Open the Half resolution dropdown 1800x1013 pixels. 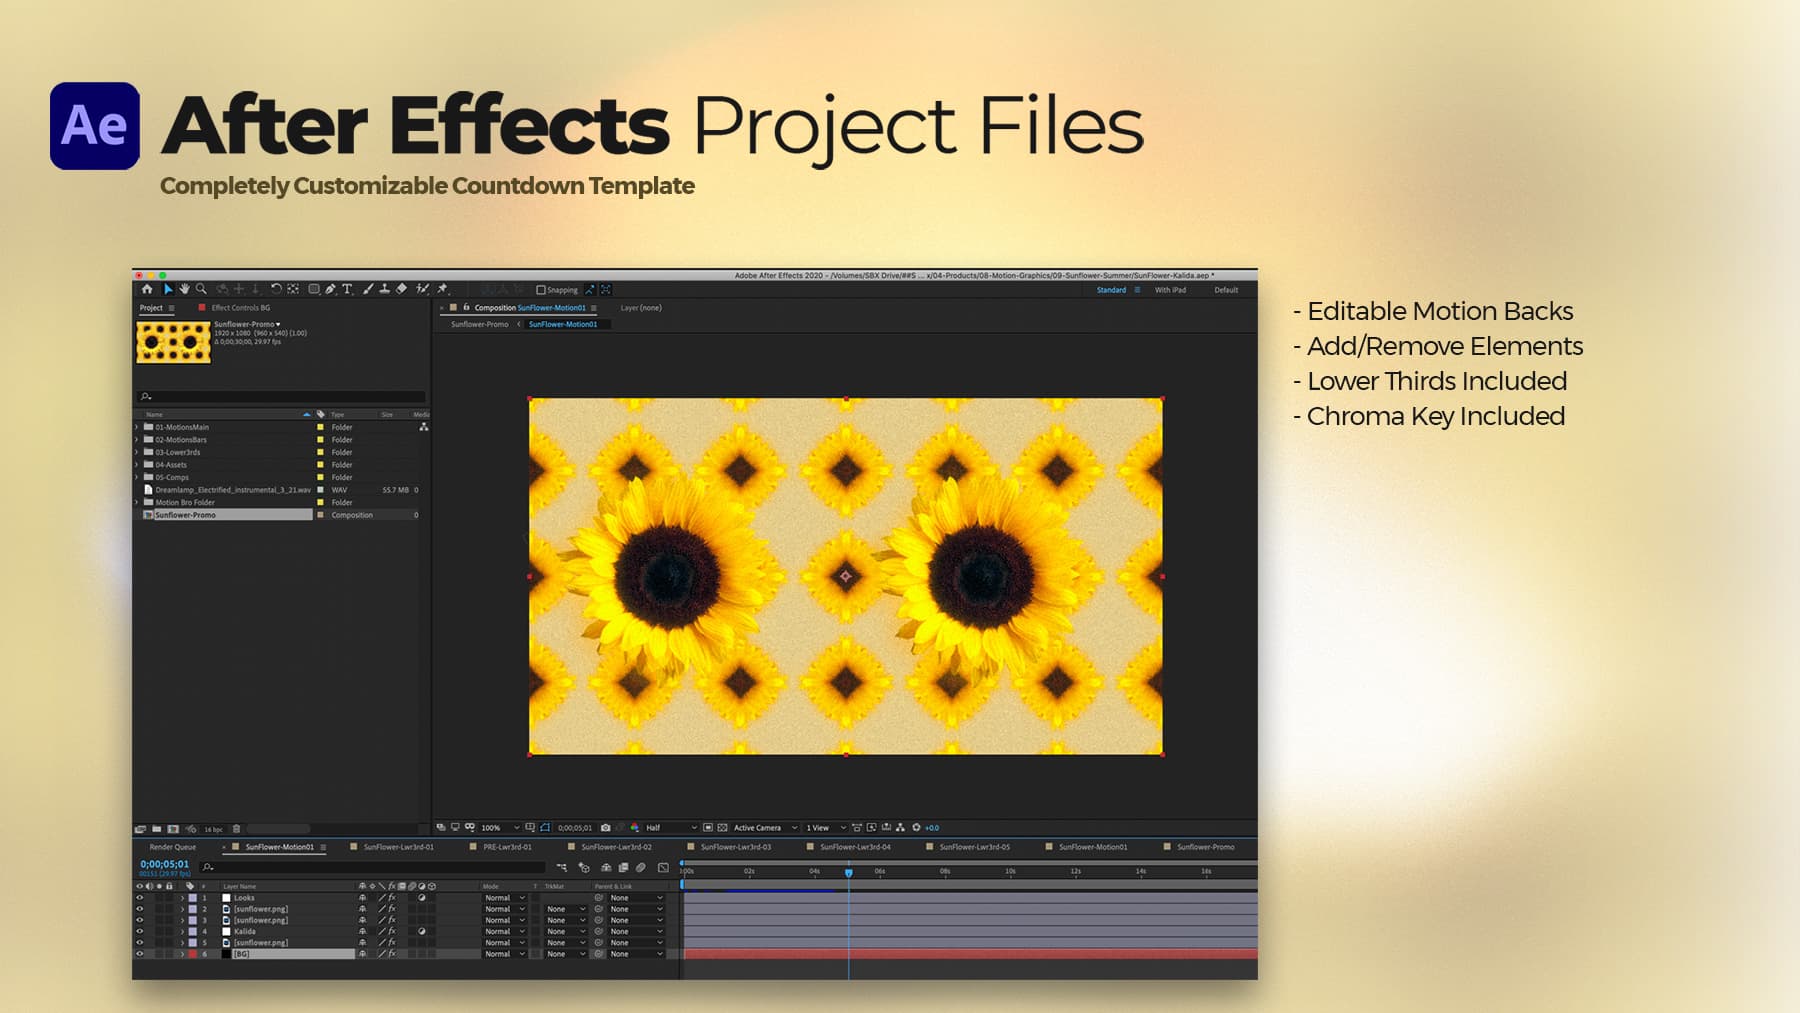tap(670, 828)
